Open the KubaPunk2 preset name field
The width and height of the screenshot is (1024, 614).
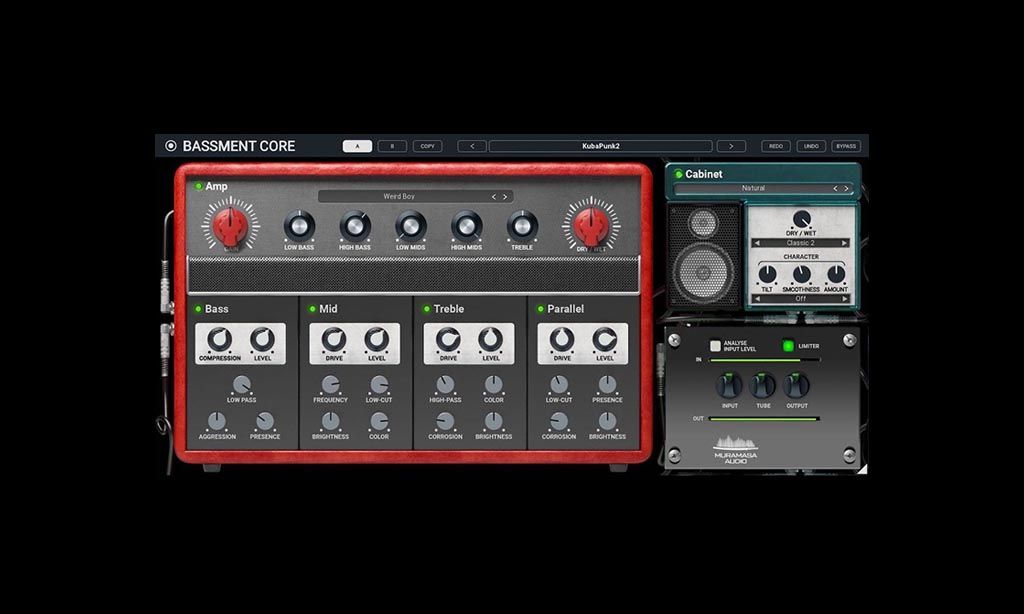click(x=601, y=146)
